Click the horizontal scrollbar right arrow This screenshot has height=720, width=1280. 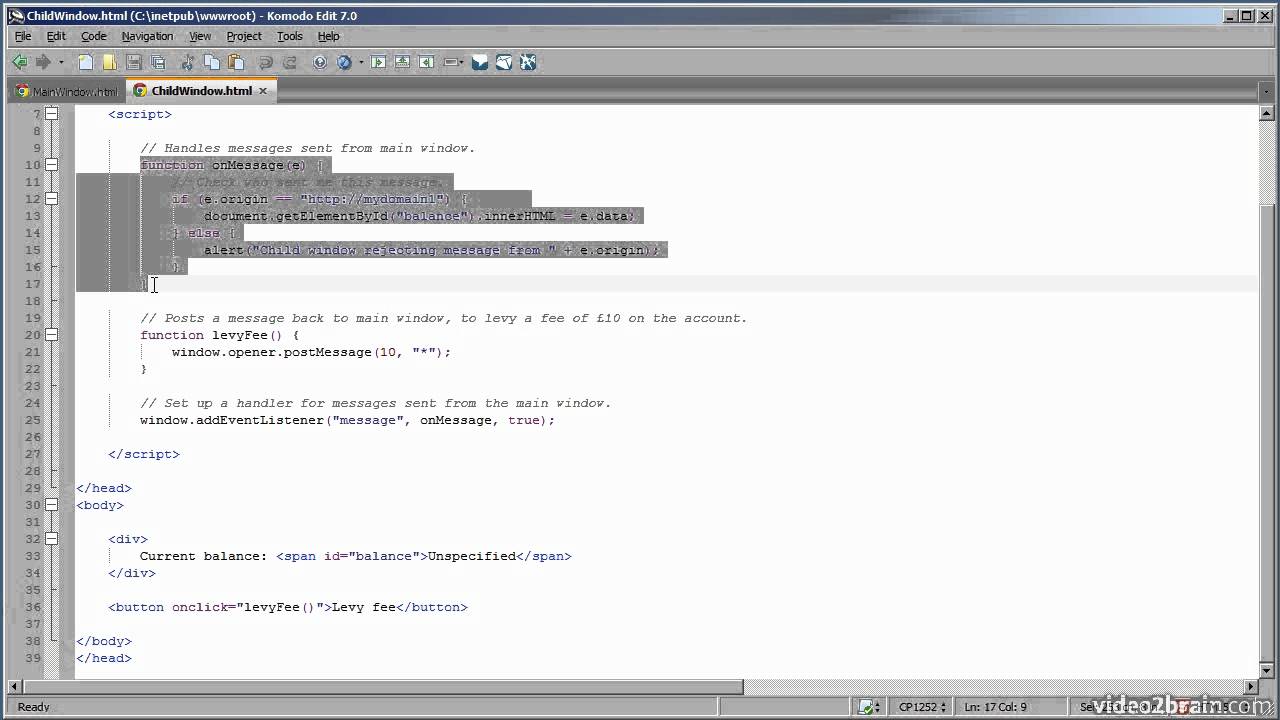1250,687
